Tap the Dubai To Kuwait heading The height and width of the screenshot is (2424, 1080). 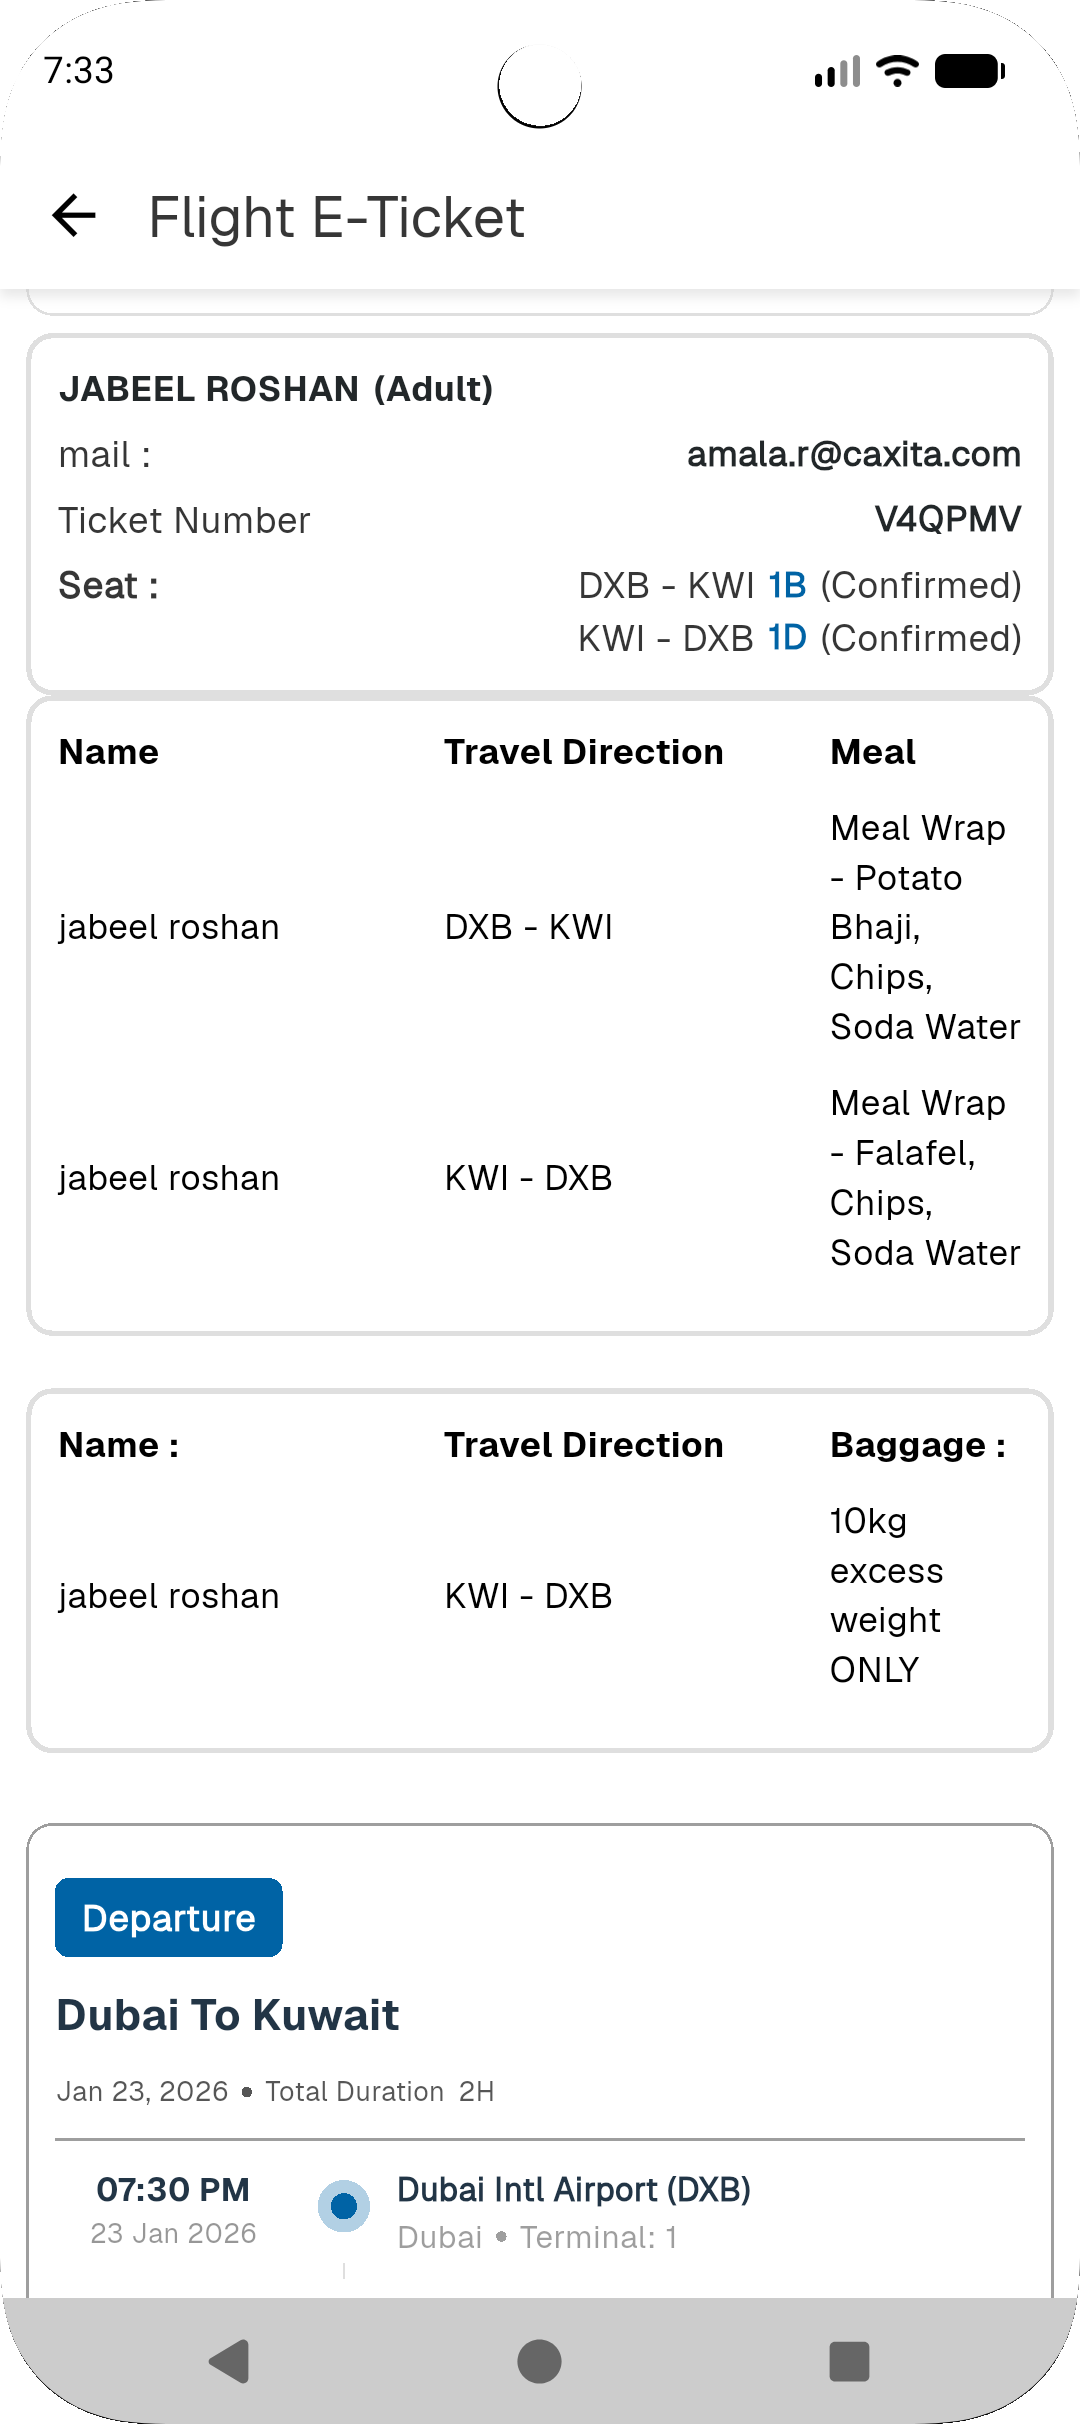[228, 2015]
